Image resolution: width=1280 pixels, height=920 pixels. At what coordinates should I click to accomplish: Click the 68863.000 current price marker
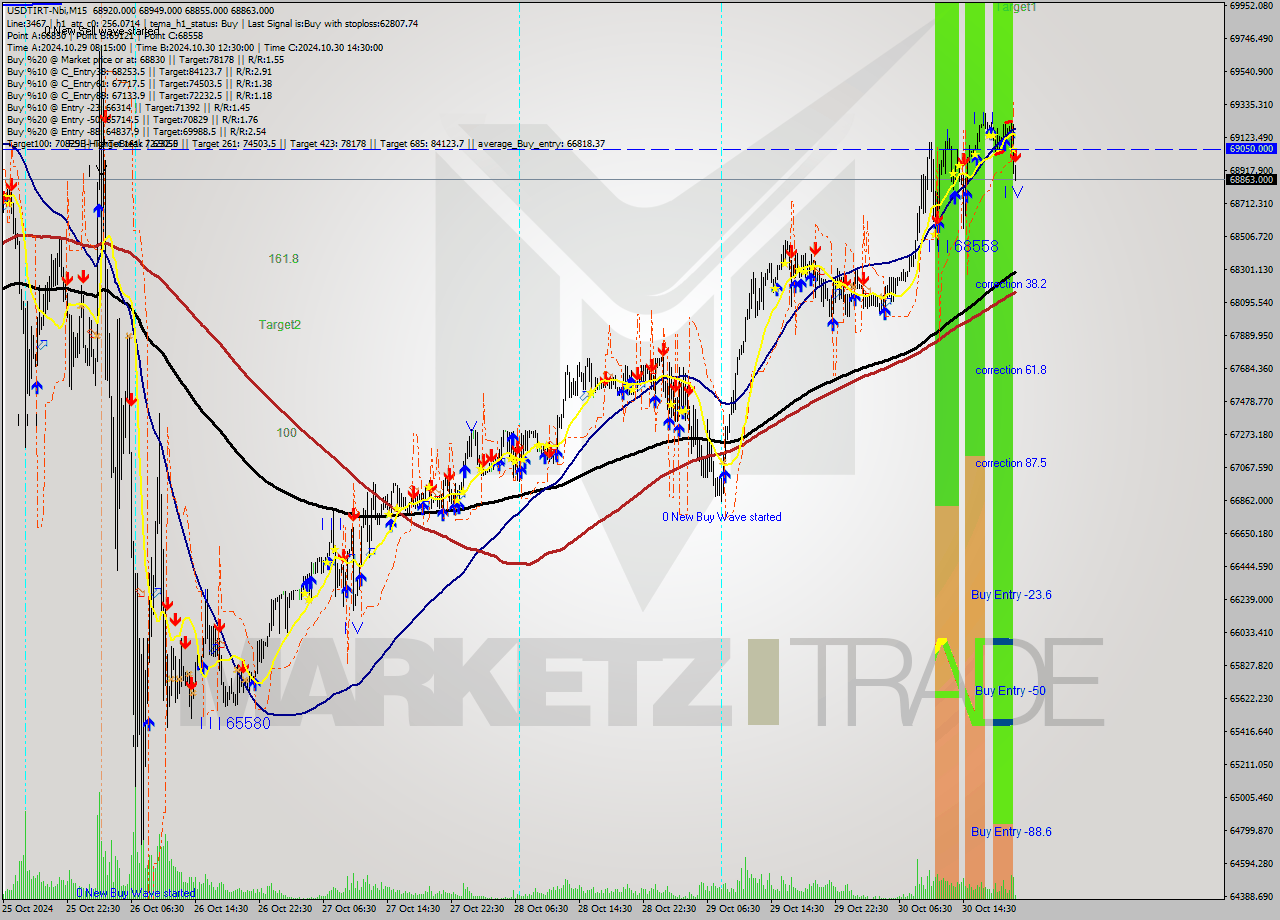pos(1250,180)
